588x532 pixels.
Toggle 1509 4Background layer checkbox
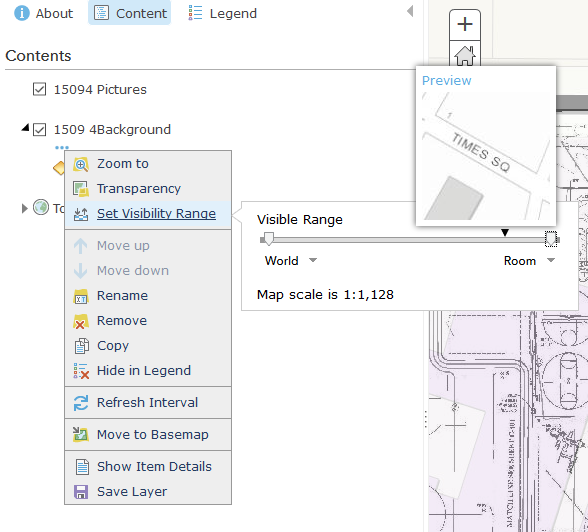39,130
